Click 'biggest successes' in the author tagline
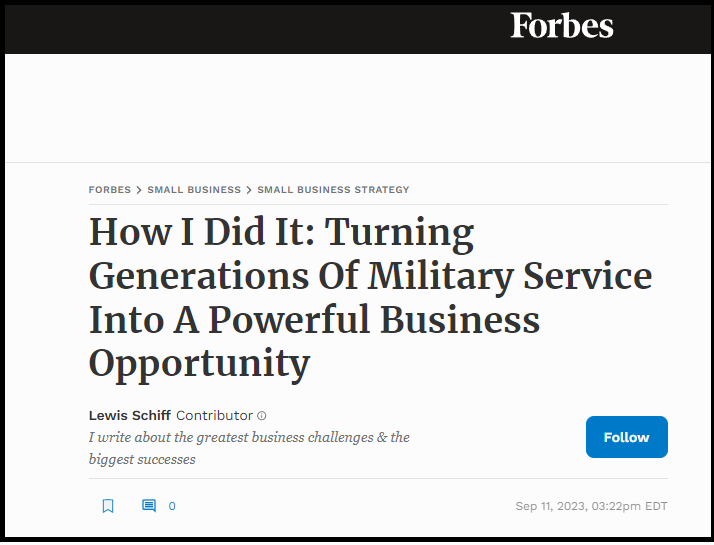 (142, 460)
